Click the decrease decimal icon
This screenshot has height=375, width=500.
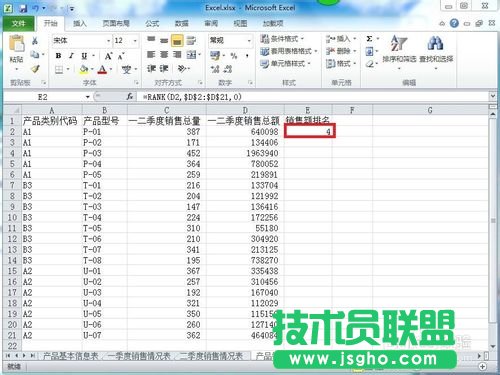[x=228, y=69]
